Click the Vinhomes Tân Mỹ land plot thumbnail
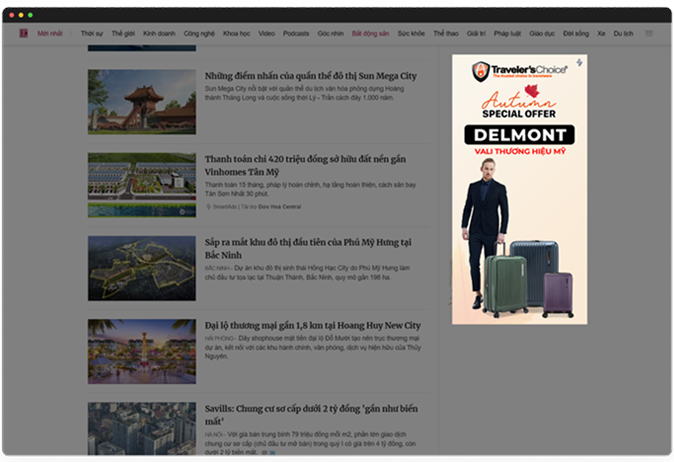This screenshot has height=462, width=674. [x=142, y=185]
